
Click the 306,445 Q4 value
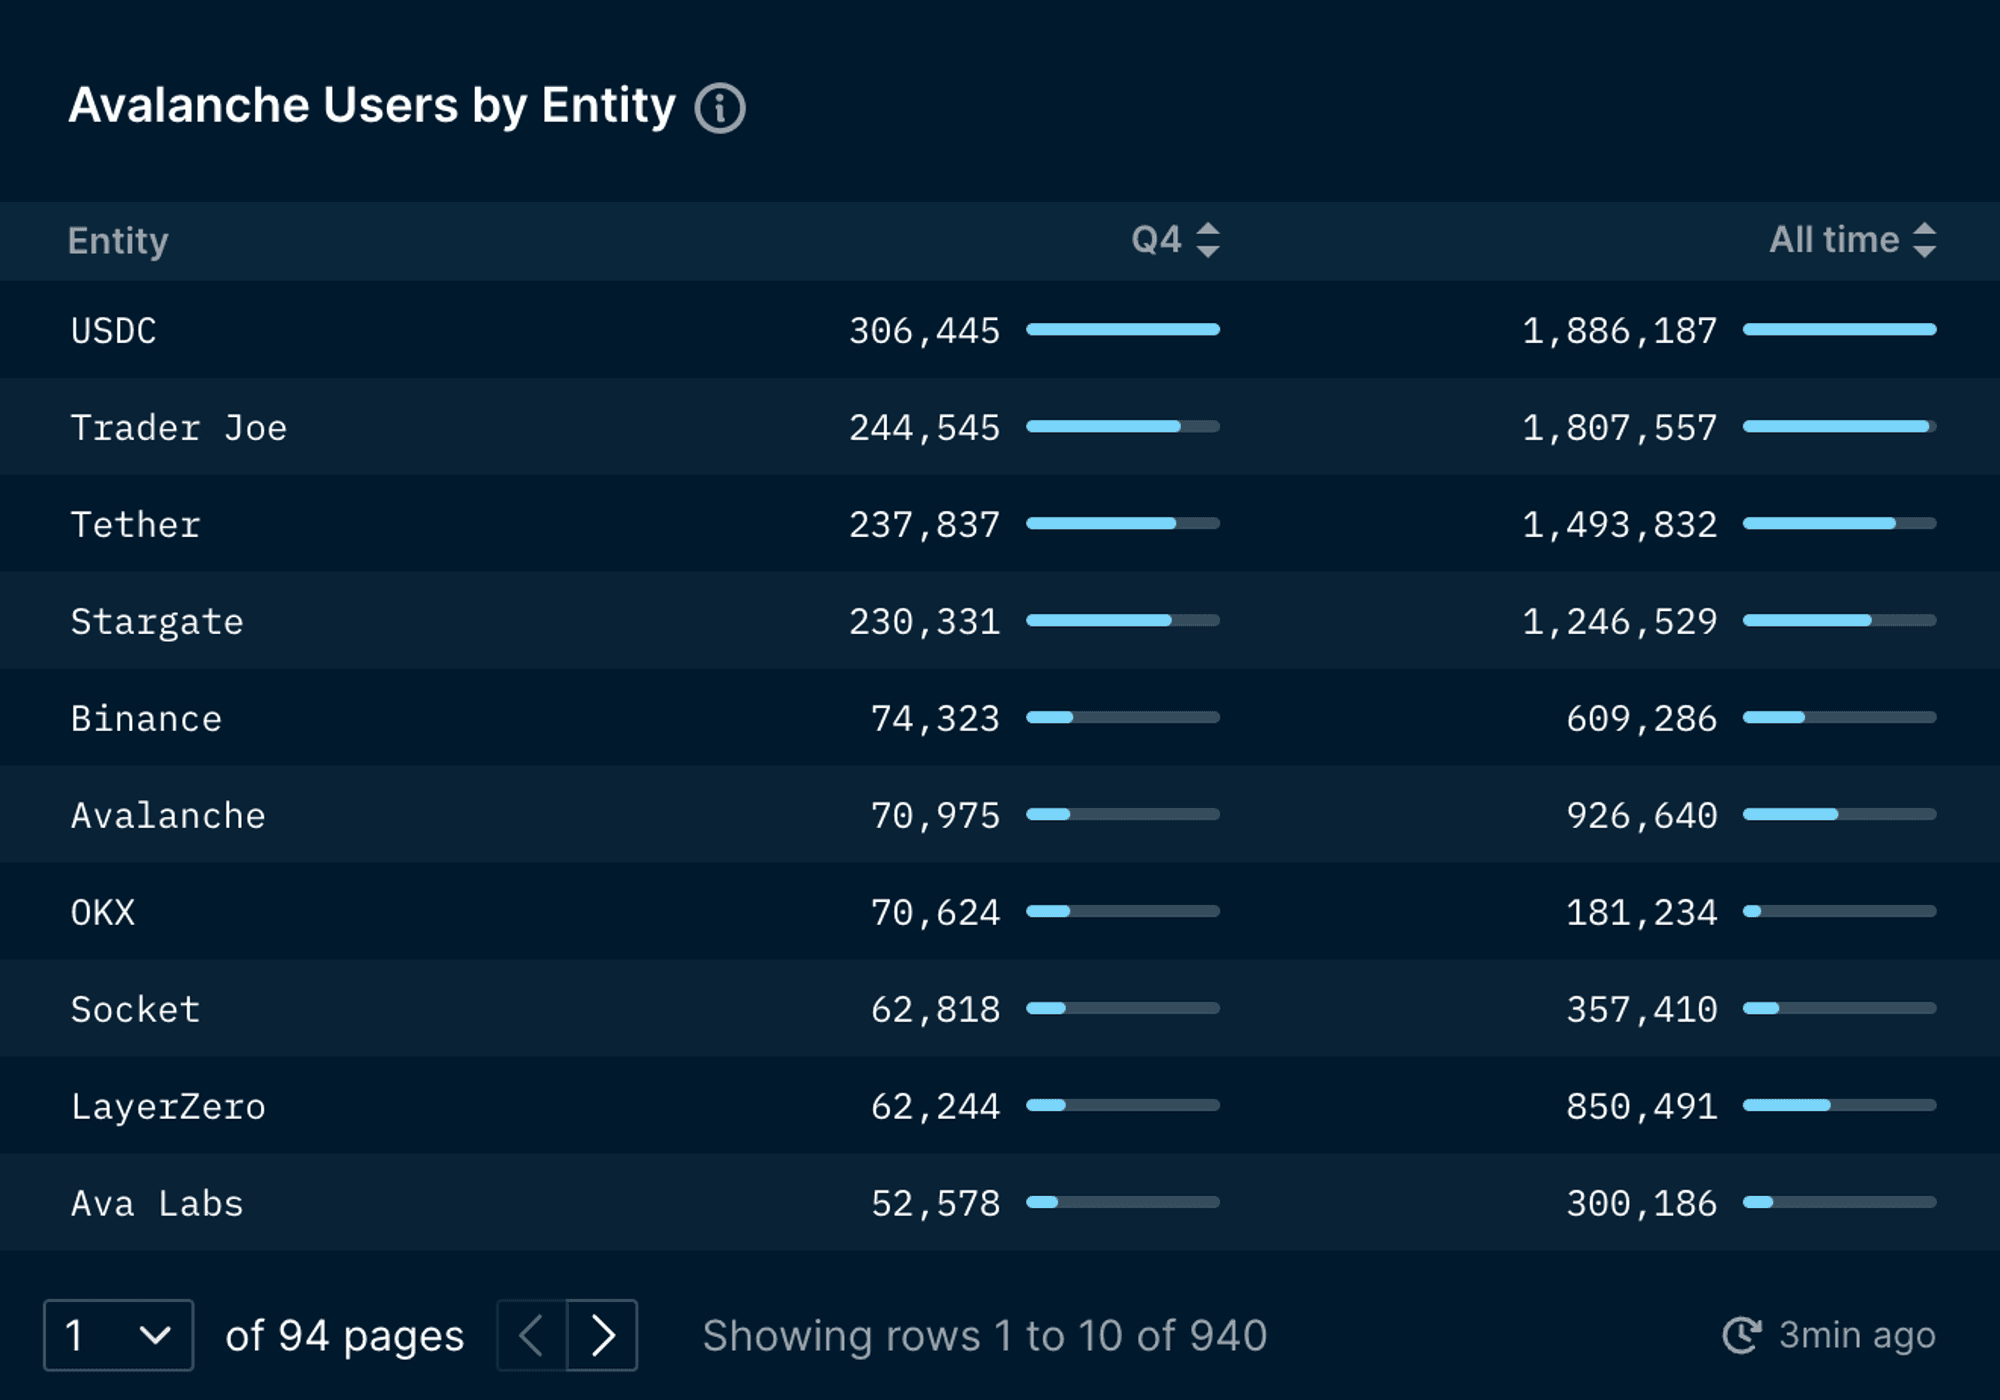pos(924,331)
